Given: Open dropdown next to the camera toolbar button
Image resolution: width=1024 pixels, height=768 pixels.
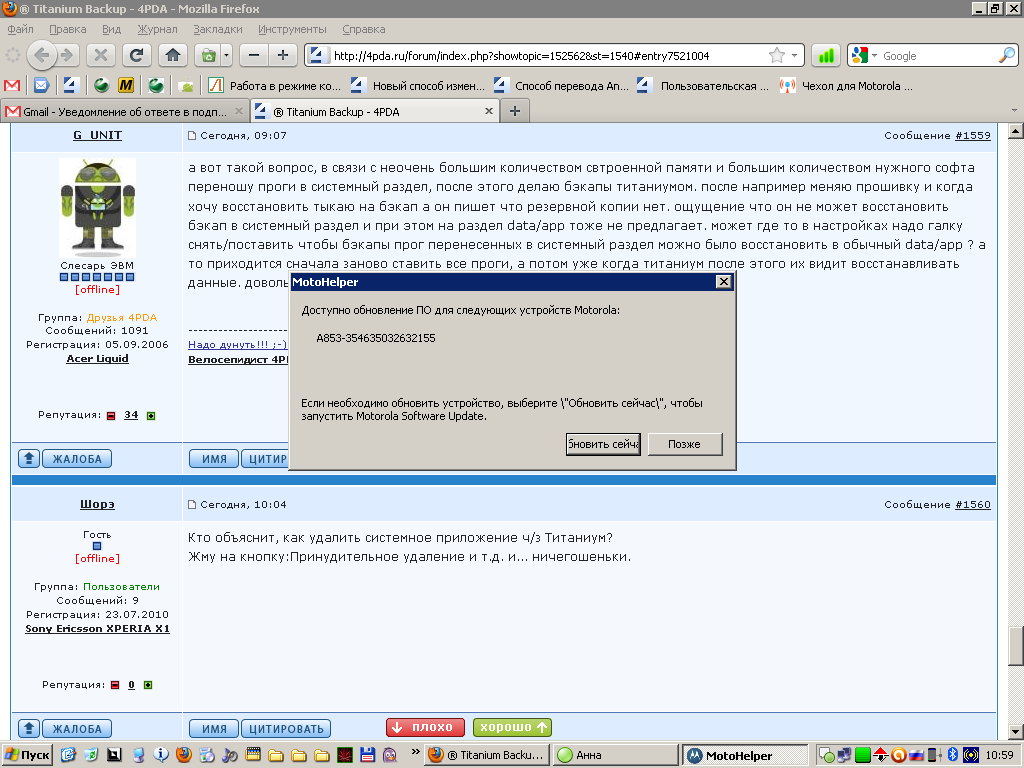Looking at the screenshot, I should point(227,56).
